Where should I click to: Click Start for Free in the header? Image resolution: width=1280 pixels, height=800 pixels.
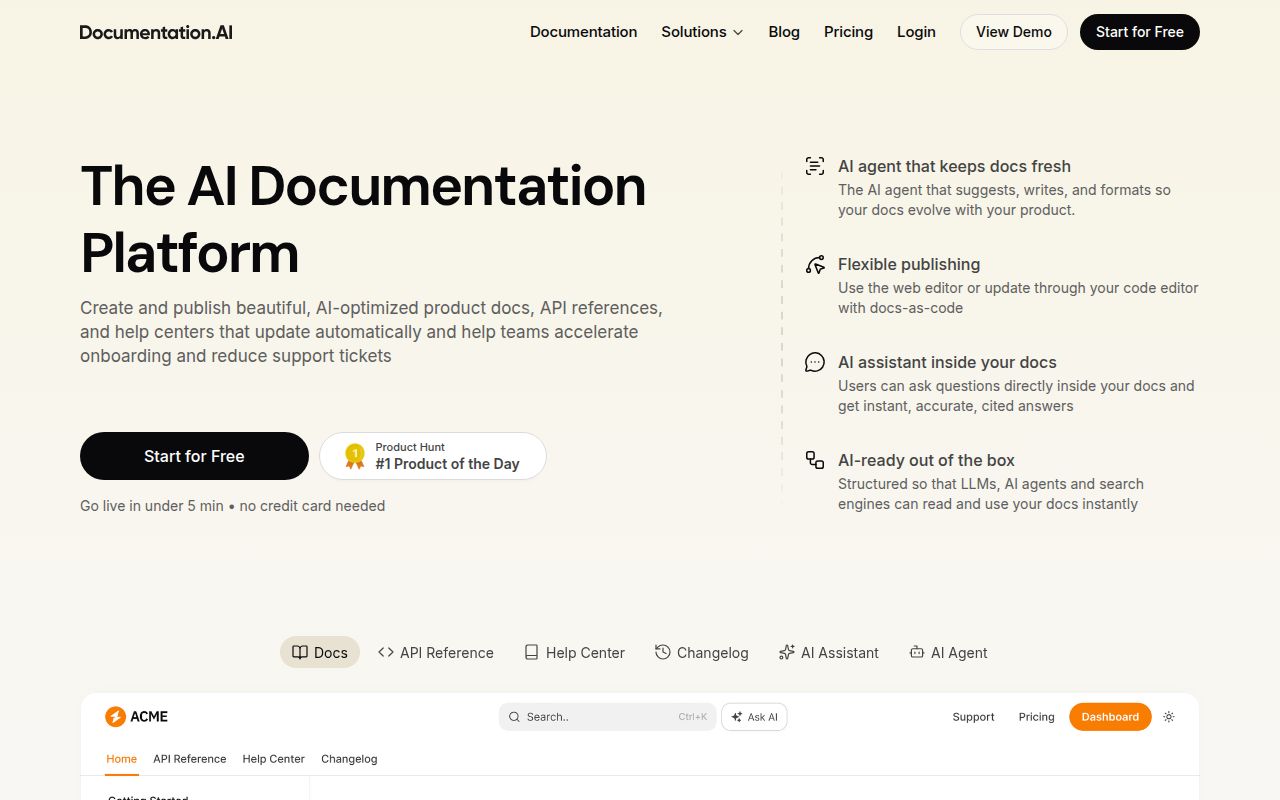pyautogui.click(x=1140, y=32)
